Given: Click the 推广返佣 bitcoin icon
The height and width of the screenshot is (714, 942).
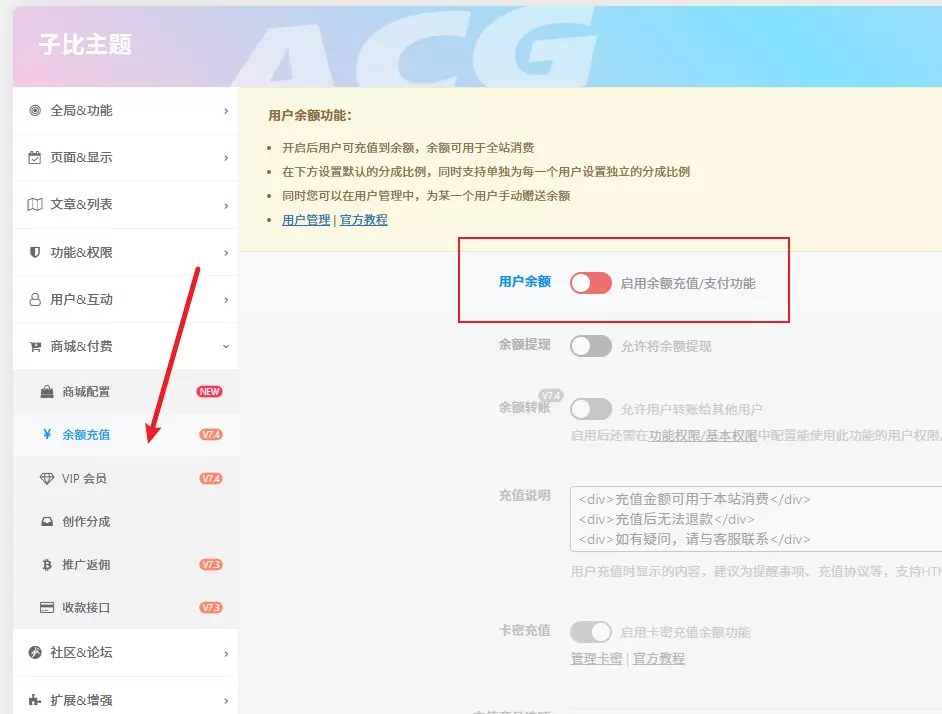Looking at the screenshot, I should click(47, 565).
